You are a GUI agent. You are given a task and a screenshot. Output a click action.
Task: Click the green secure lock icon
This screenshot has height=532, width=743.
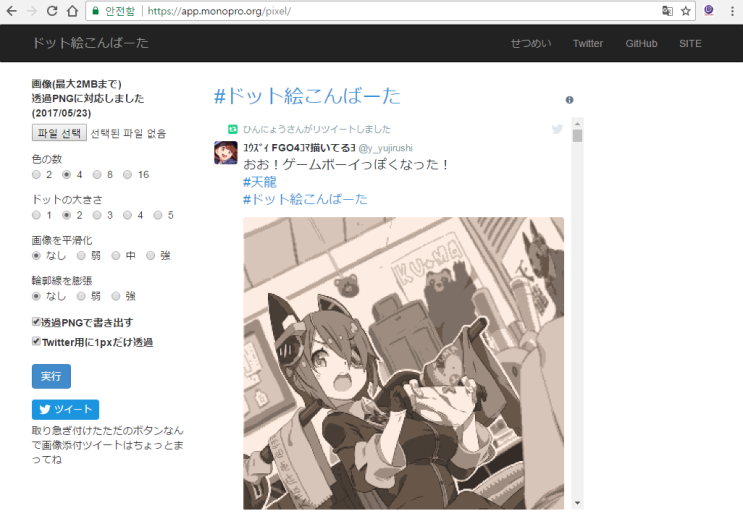[x=96, y=11]
